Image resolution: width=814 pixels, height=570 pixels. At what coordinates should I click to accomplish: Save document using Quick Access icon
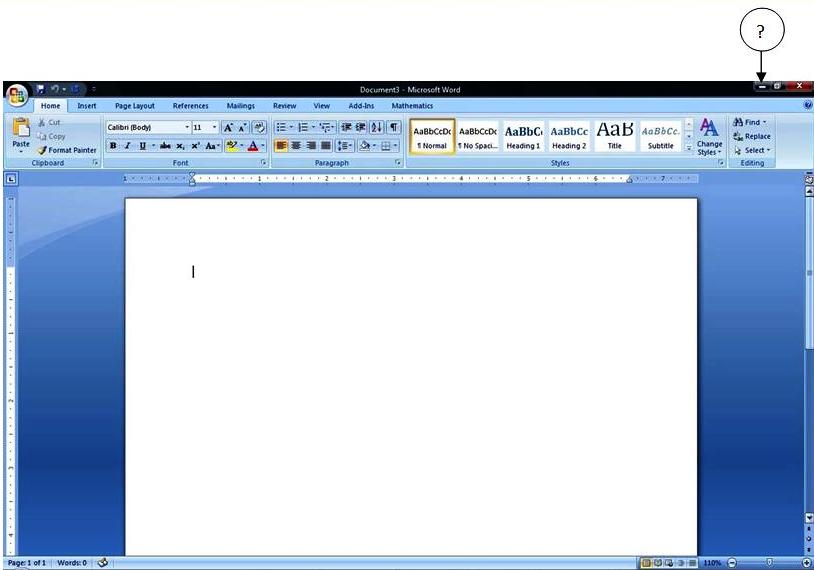pyautogui.click(x=41, y=89)
